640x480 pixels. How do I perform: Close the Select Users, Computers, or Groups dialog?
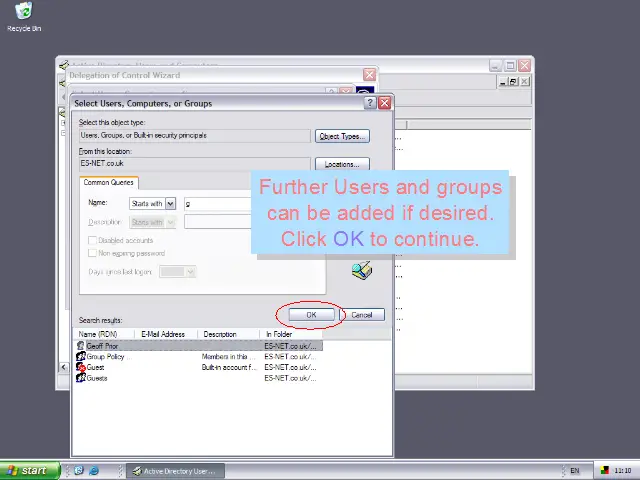coord(384,103)
